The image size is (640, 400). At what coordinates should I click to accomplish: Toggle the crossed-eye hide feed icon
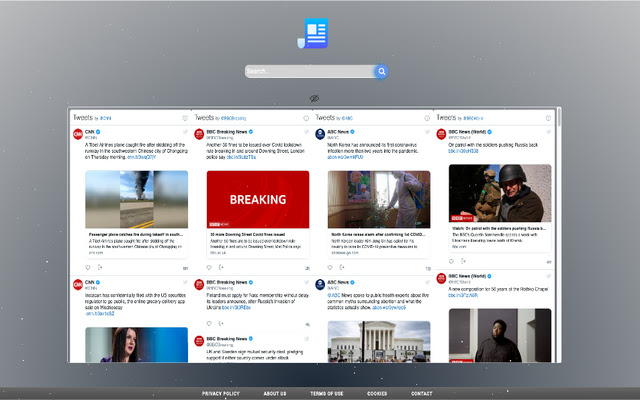(314, 98)
